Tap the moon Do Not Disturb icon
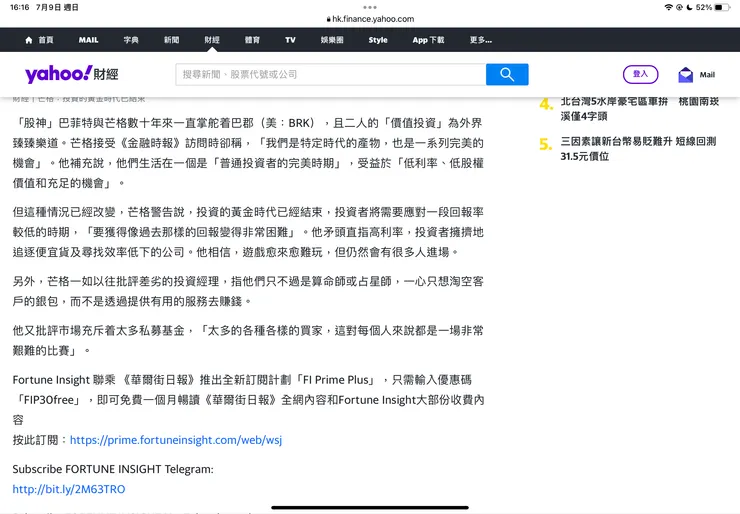The image size is (740, 514). pos(690,7)
